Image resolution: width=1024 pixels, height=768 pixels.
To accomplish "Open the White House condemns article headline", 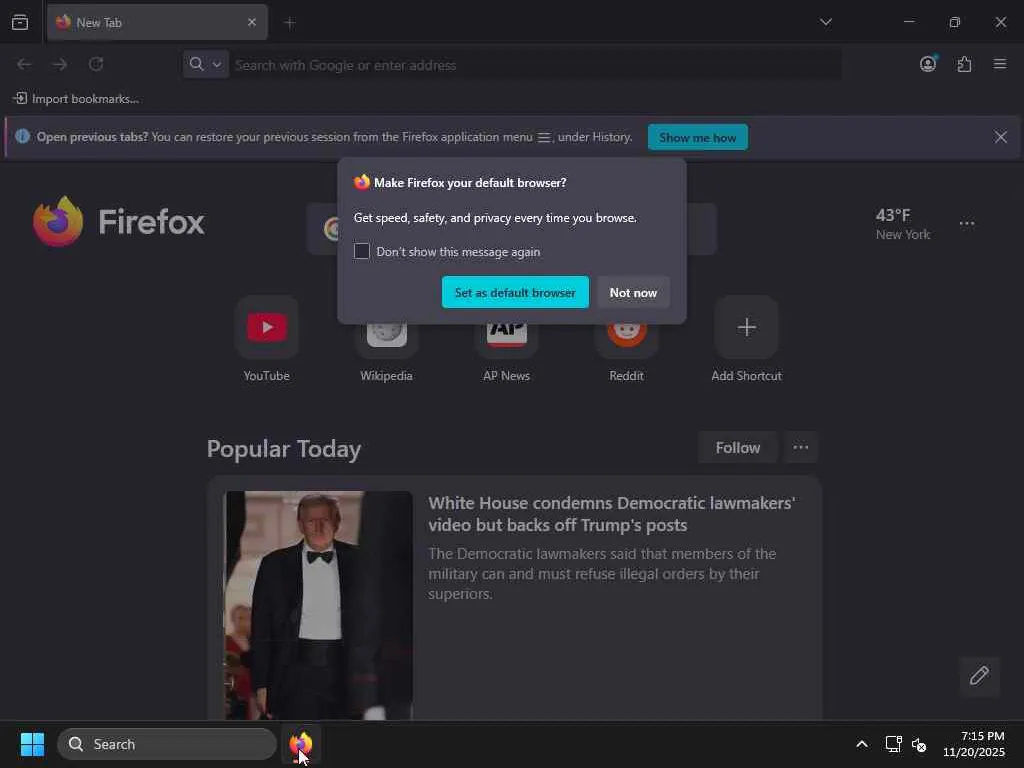I will pos(611,514).
